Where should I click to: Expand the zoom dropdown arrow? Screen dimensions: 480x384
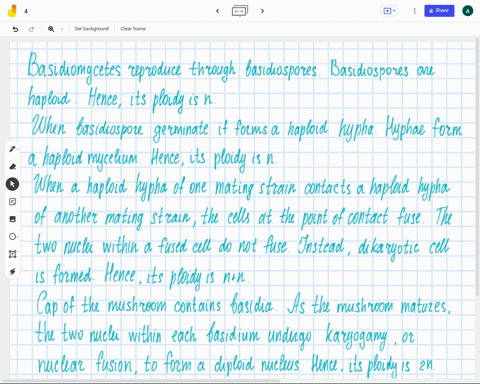click(x=62, y=29)
